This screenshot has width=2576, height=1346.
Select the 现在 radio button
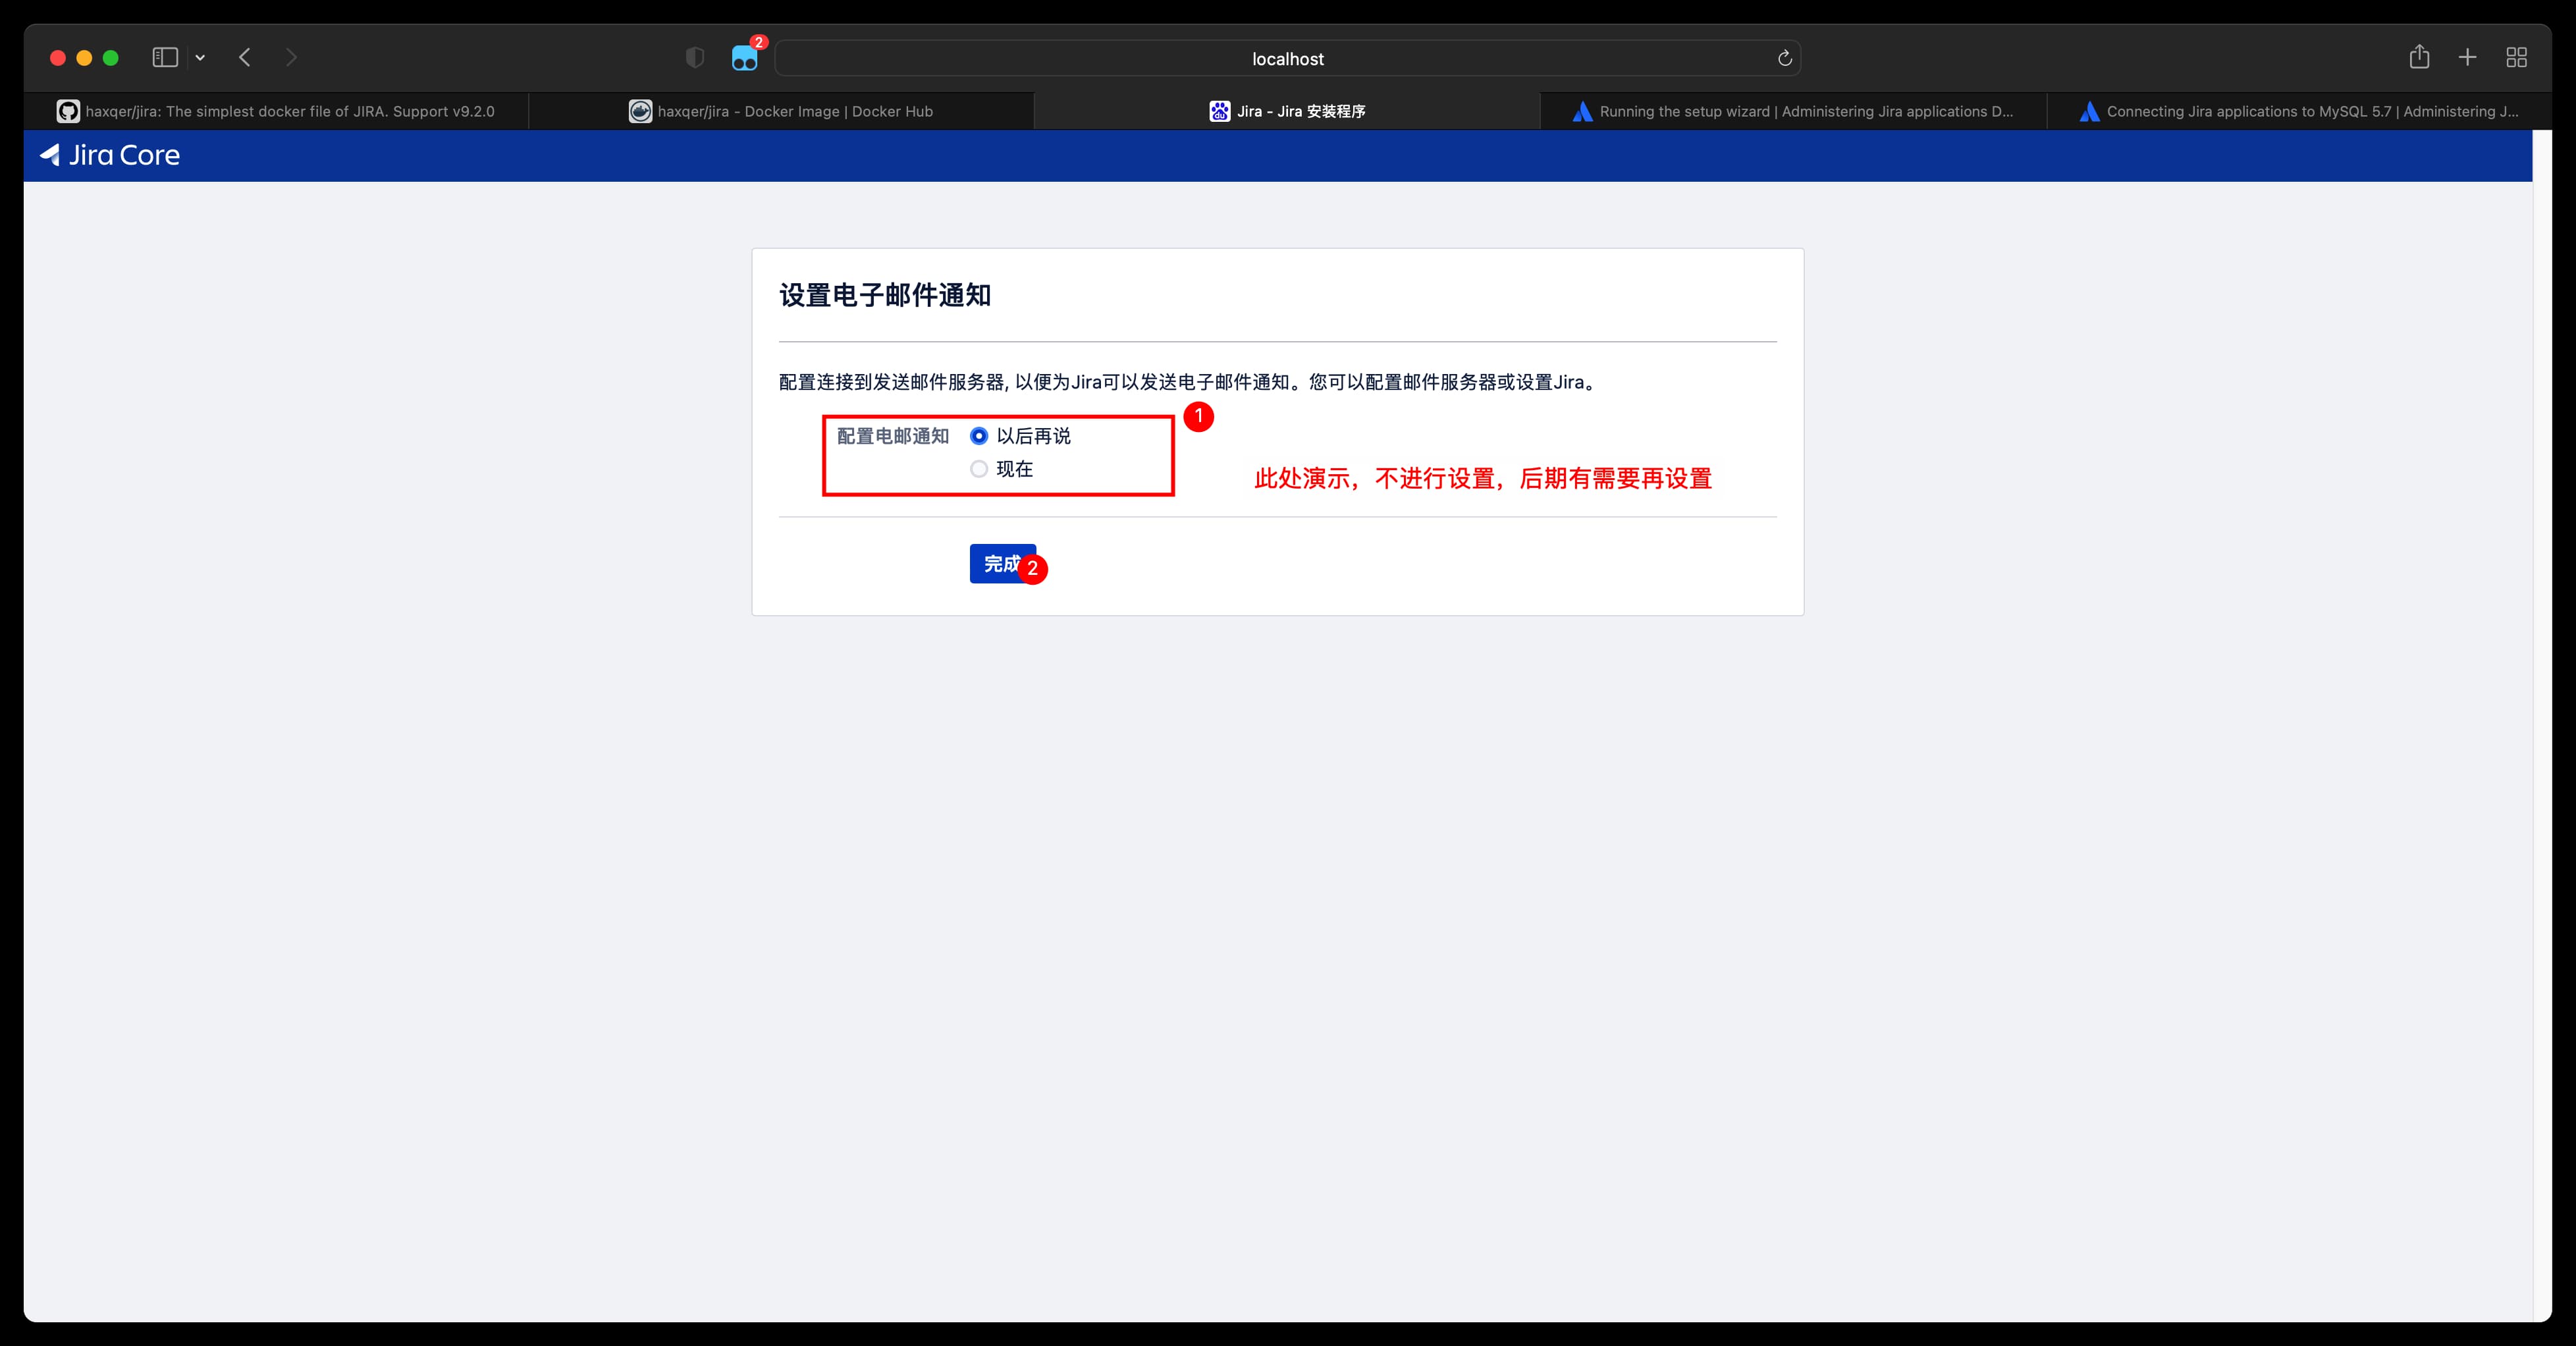[x=979, y=469]
